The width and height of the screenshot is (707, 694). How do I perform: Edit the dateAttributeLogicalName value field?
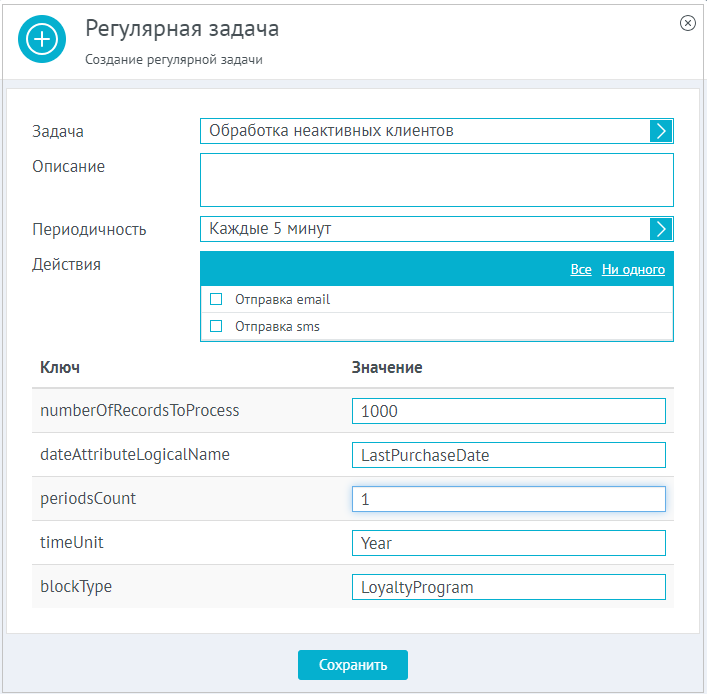pyautogui.click(x=509, y=455)
